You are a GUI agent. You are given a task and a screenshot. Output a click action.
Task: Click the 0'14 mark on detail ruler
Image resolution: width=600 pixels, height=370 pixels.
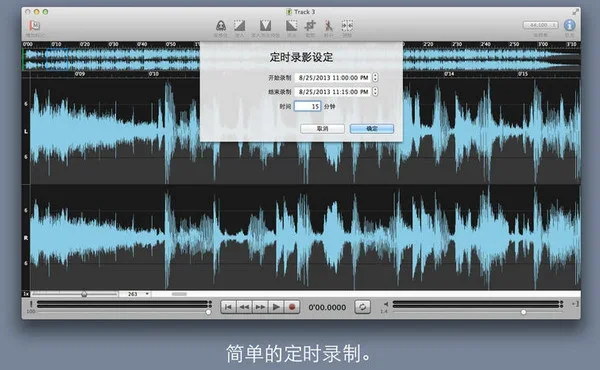[449, 73]
